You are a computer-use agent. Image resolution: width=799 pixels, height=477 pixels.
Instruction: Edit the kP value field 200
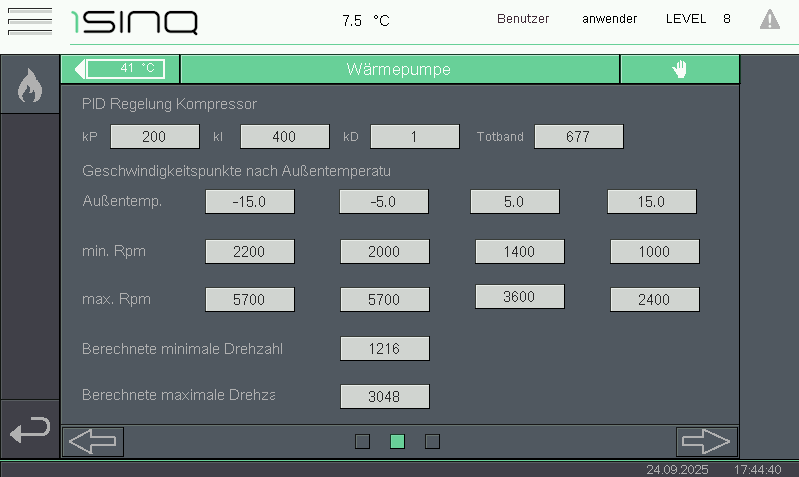point(154,136)
